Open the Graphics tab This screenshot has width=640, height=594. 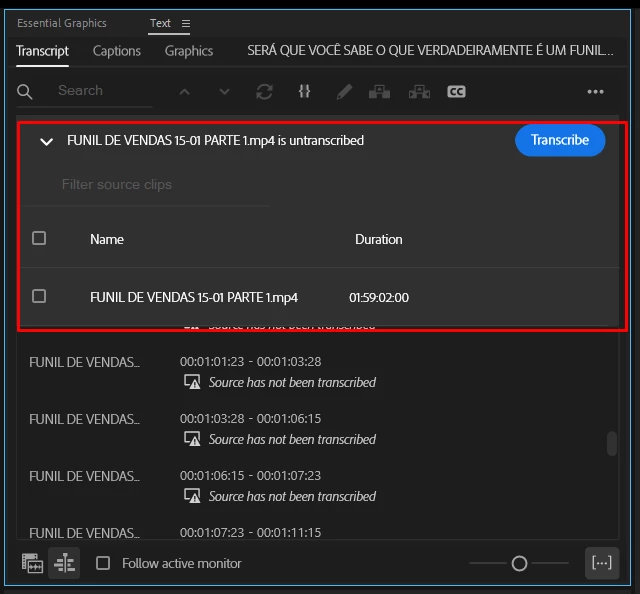click(189, 51)
